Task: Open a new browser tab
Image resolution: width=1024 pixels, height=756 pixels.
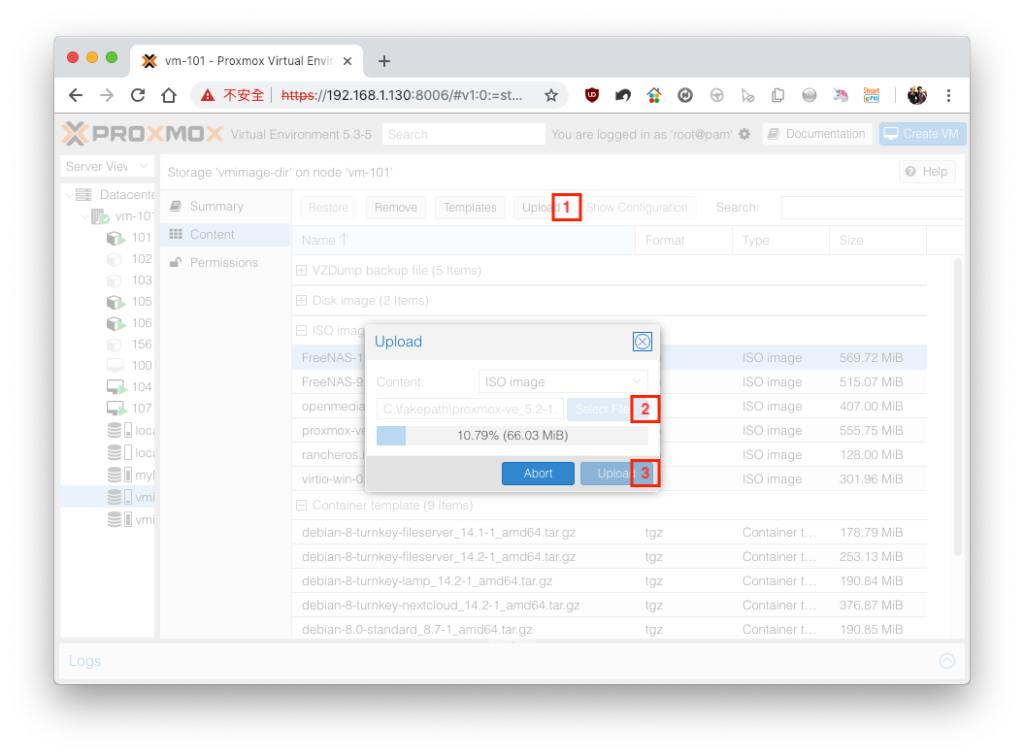Action: pyautogui.click(x=384, y=61)
